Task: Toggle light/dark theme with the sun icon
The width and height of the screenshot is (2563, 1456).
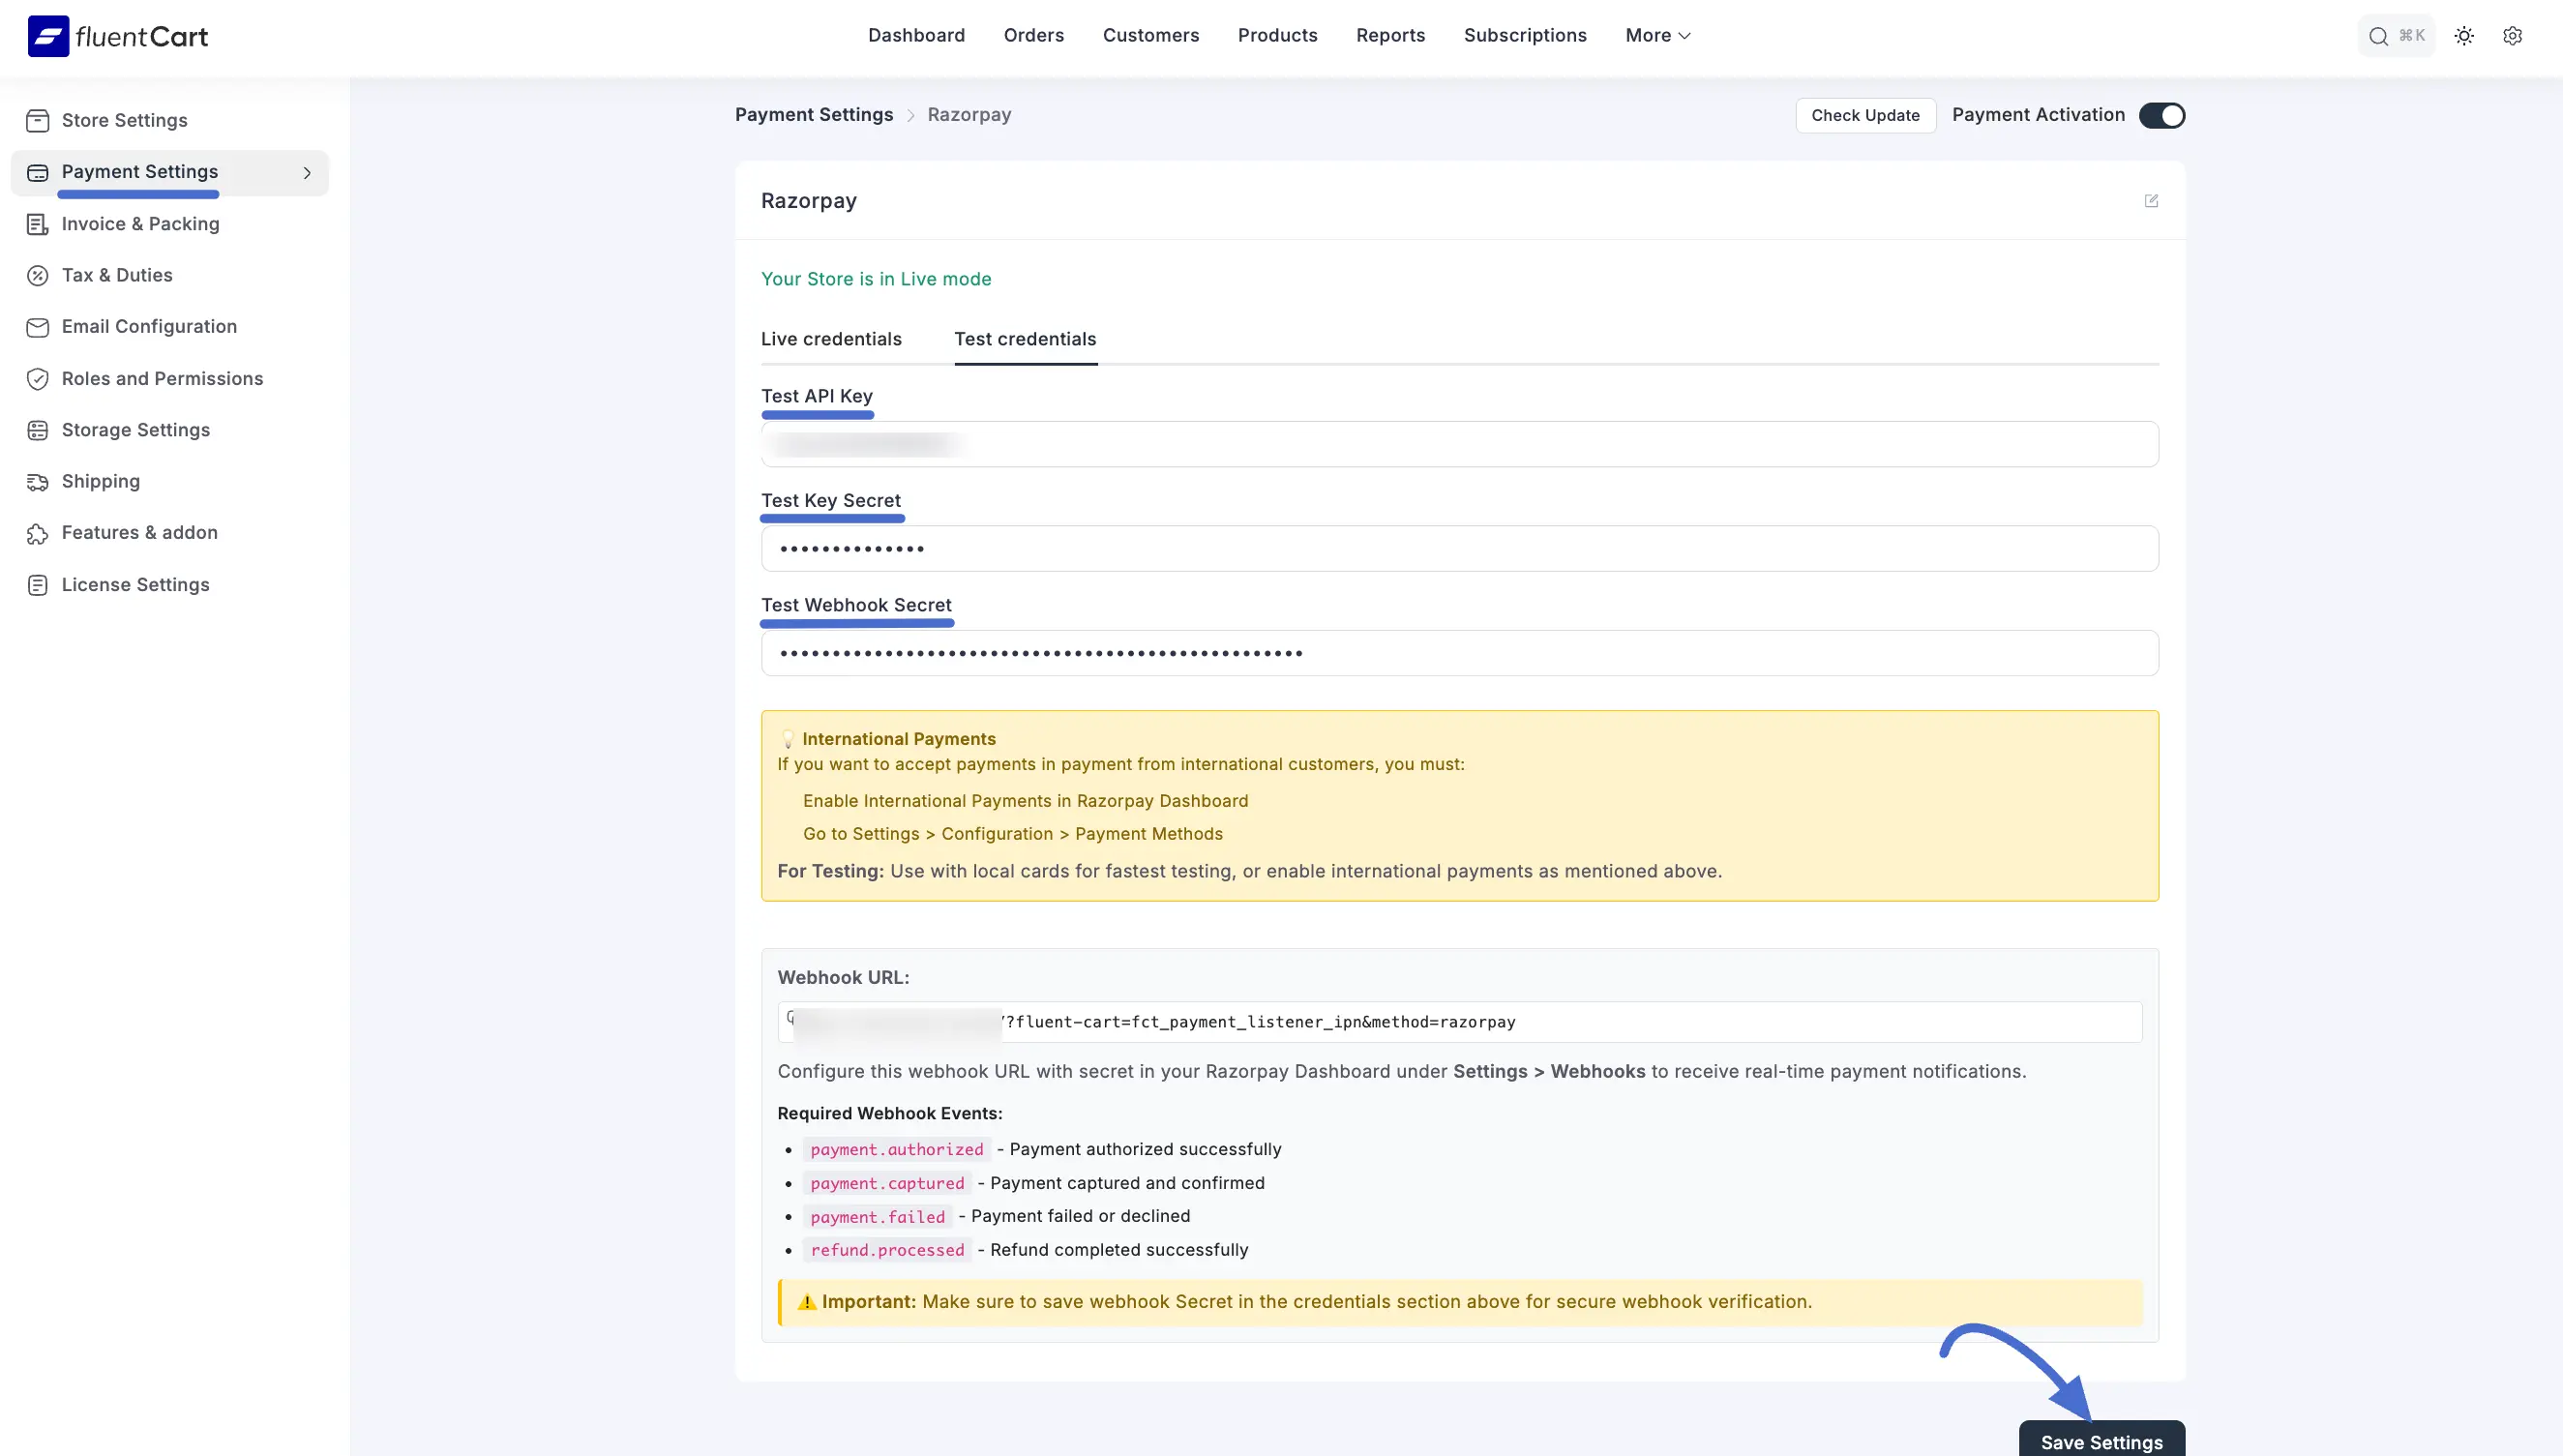Action: pyautogui.click(x=2464, y=35)
